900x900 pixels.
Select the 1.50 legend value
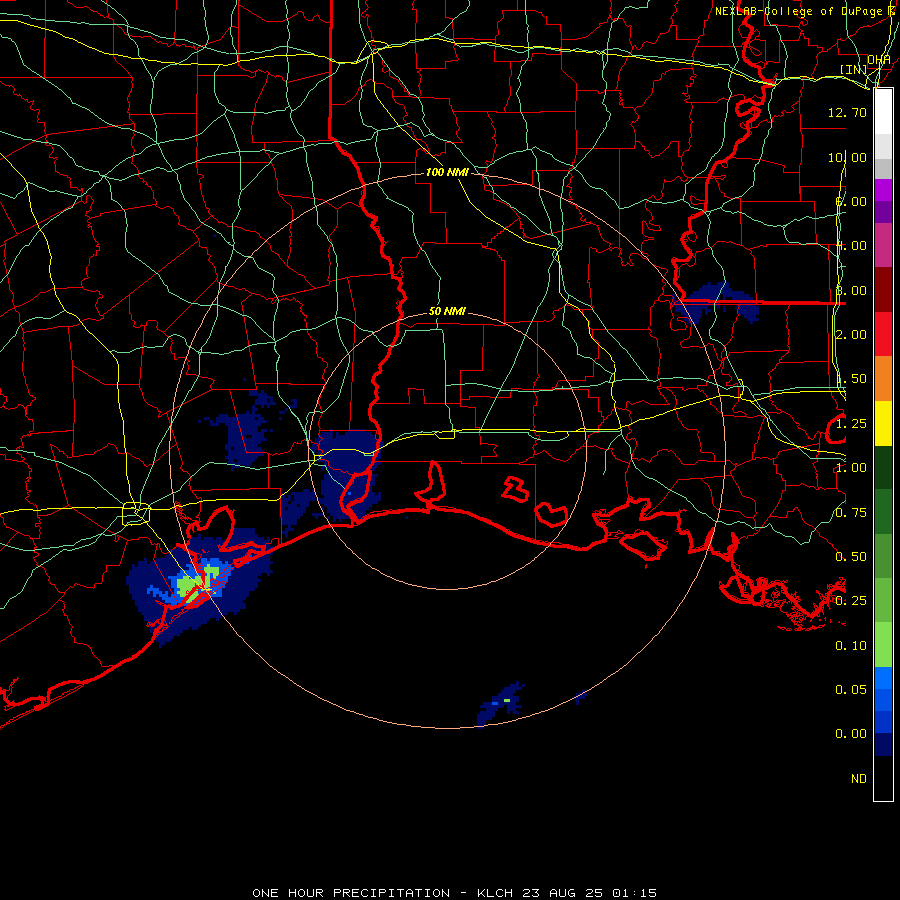[851, 379]
